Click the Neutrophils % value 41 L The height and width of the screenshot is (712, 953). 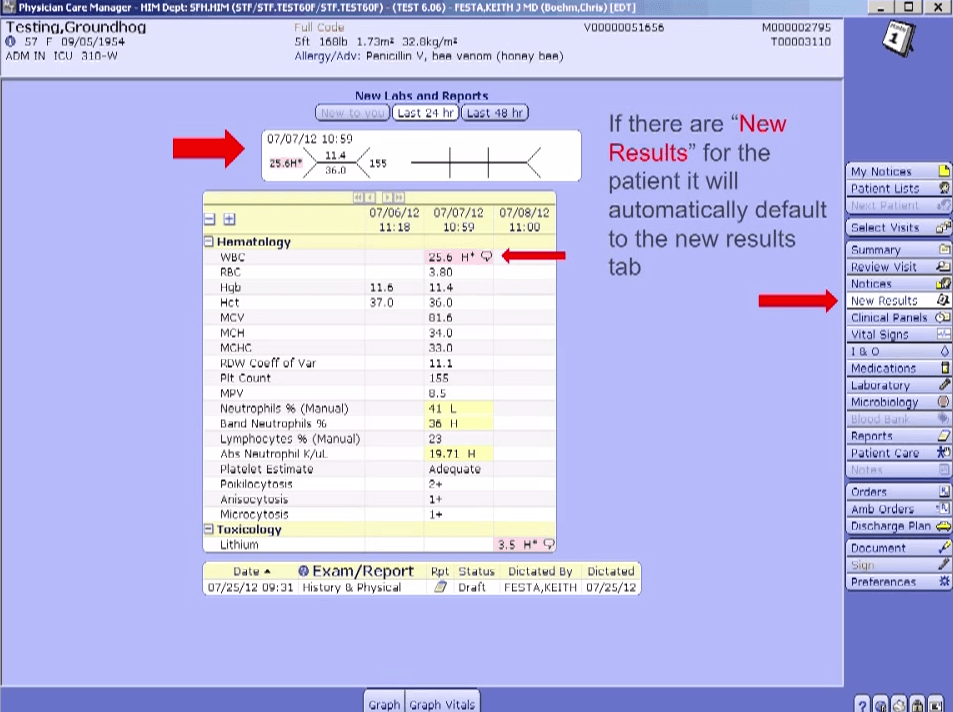click(442, 408)
